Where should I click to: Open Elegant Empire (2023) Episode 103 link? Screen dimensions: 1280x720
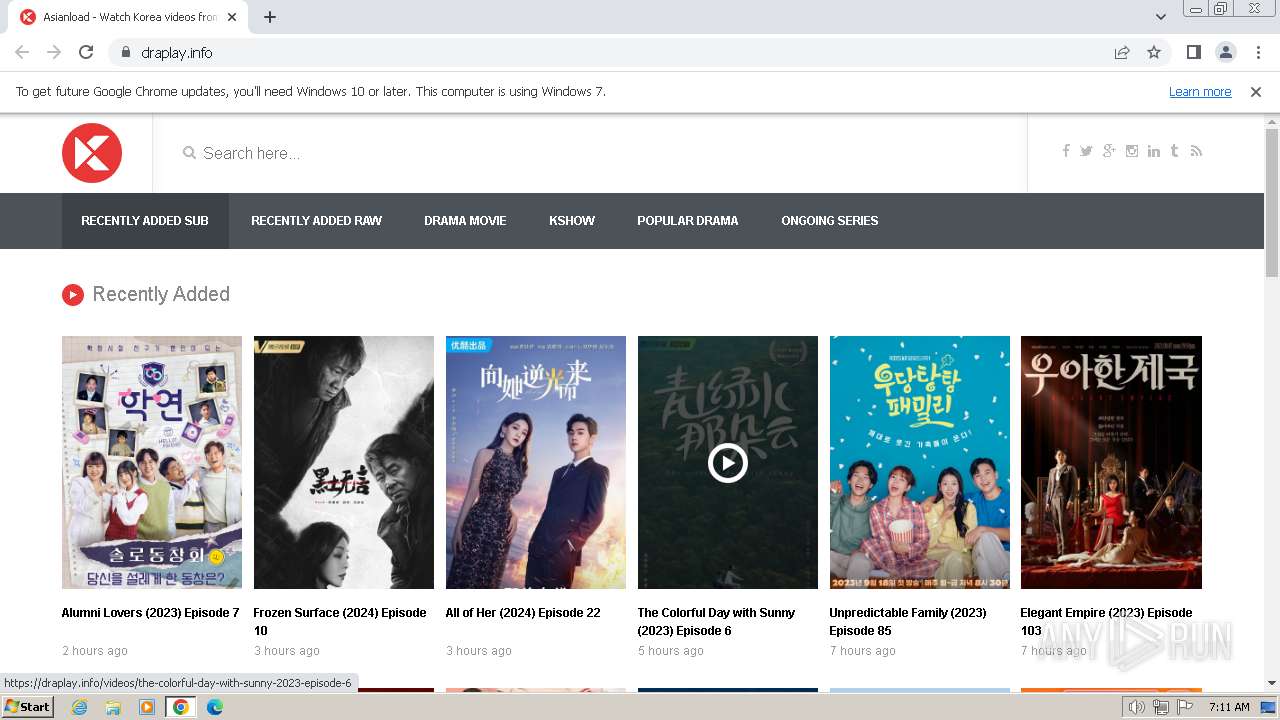tap(1106, 622)
